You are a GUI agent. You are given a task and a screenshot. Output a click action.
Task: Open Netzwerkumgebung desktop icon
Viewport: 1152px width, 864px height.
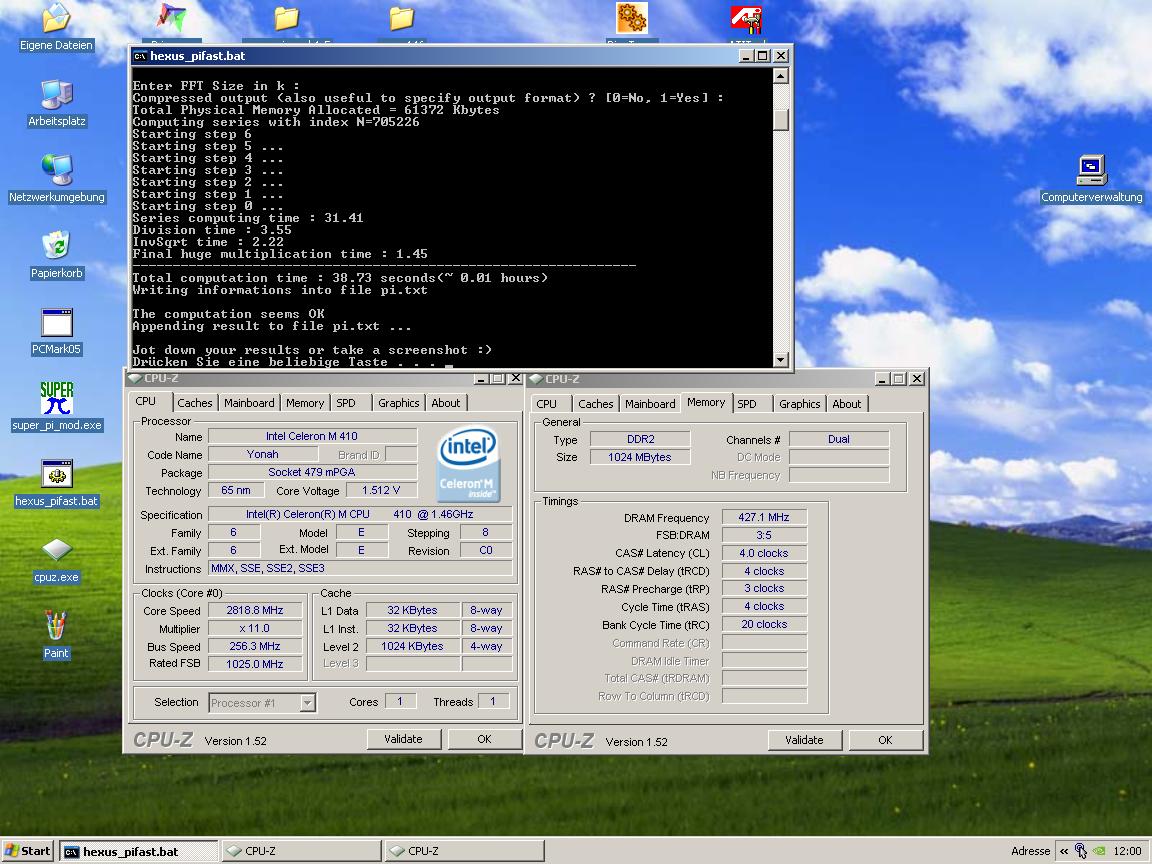click(x=57, y=179)
